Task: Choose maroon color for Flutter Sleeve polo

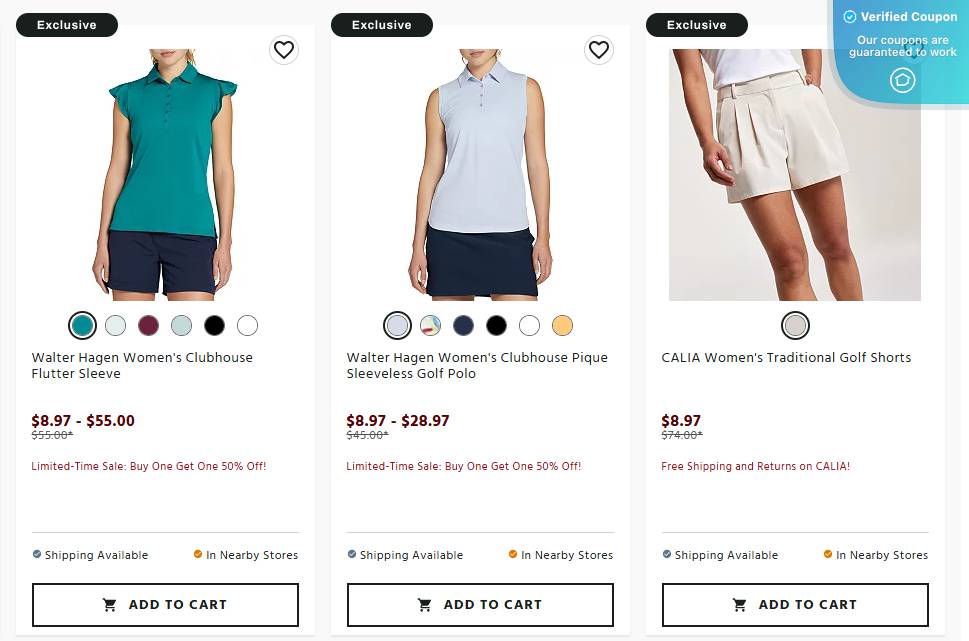Action: [148, 325]
